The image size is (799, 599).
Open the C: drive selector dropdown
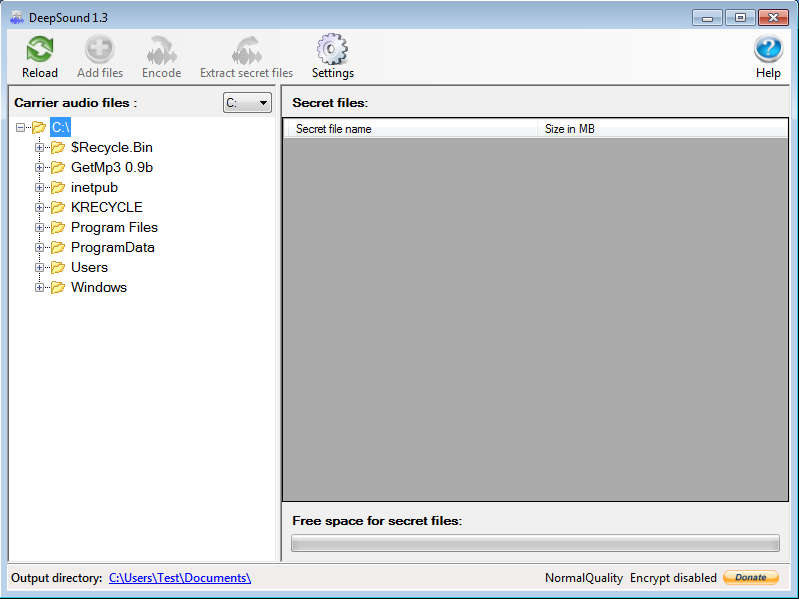pos(247,103)
